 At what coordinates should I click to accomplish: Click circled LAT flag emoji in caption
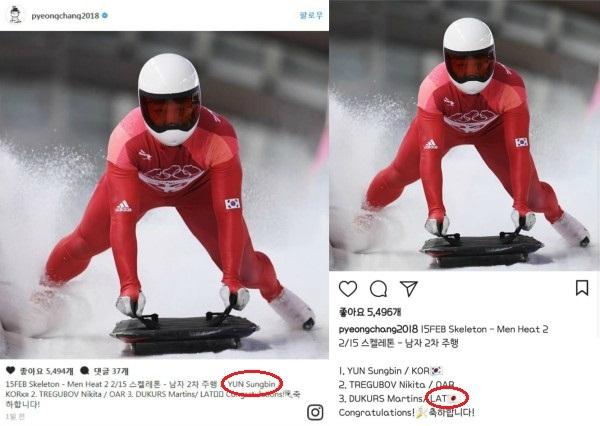click(x=453, y=398)
